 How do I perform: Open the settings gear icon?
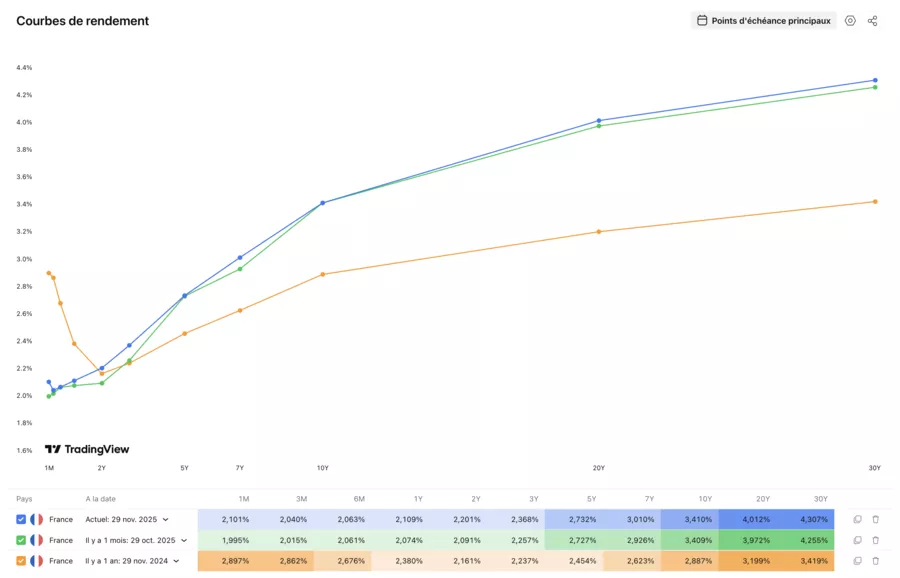(x=850, y=19)
